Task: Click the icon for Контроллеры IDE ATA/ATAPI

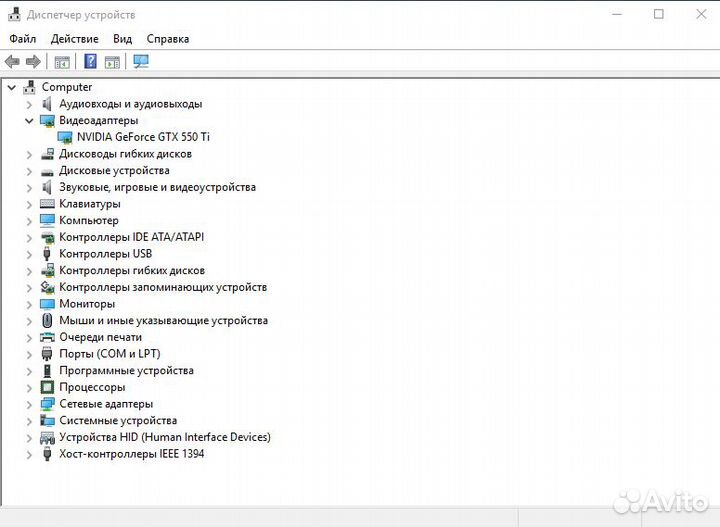Action: [47, 237]
